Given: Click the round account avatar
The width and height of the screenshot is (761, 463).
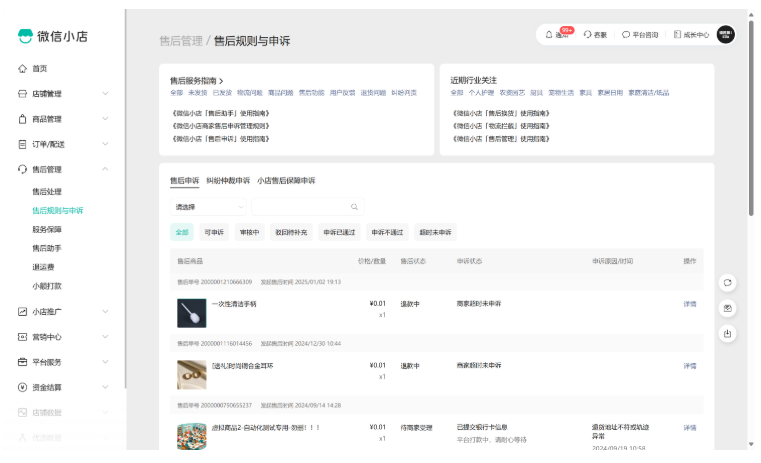Looking at the screenshot, I should (726, 34).
